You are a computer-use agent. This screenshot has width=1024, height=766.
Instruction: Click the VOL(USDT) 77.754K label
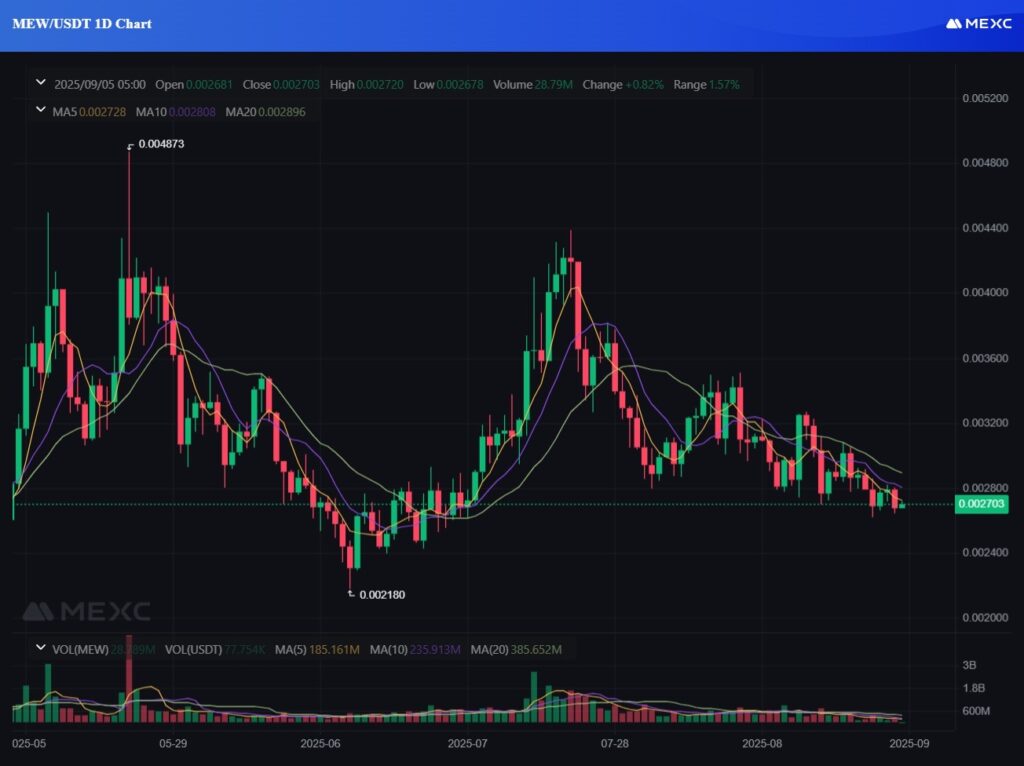tap(215, 649)
